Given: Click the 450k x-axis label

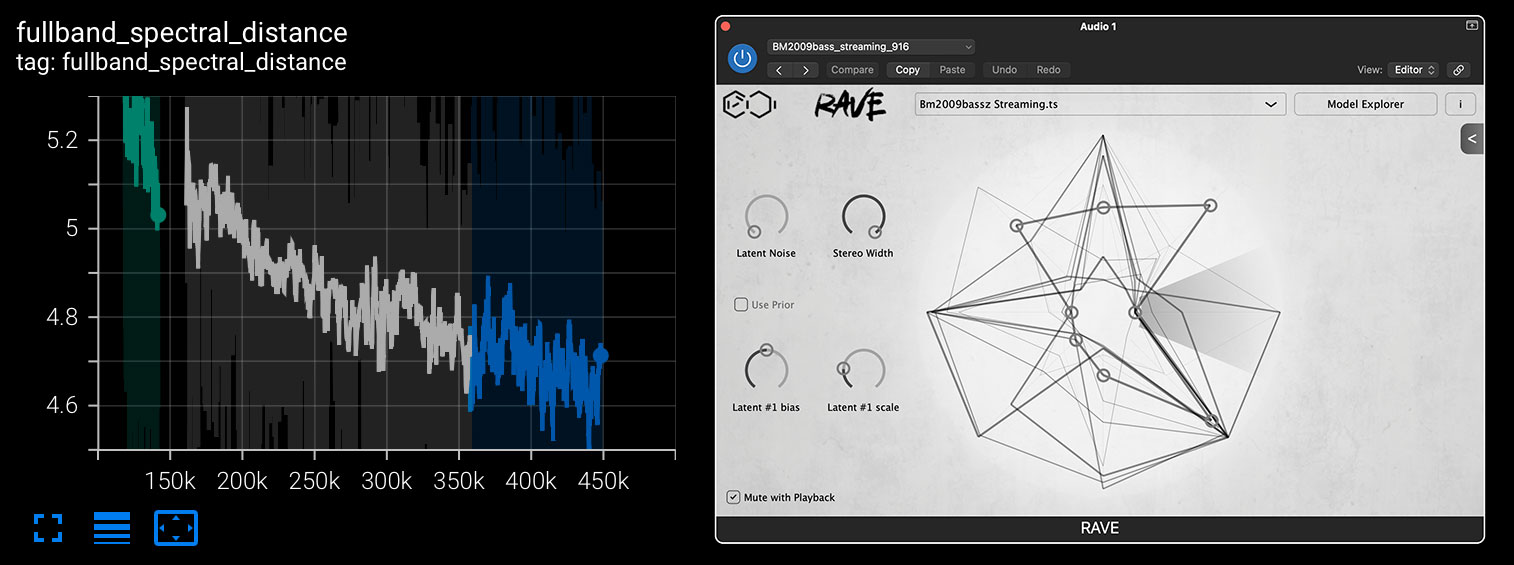Looking at the screenshot, I should [x=602, y=481].
